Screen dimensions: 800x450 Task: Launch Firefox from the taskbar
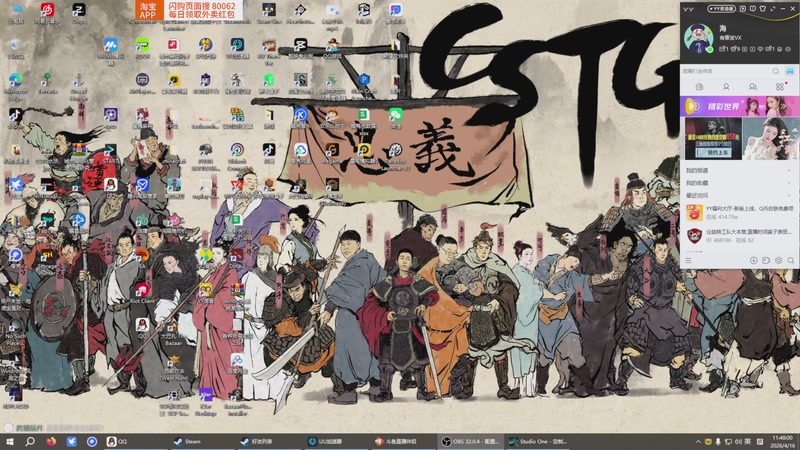[x=51, y=441]
